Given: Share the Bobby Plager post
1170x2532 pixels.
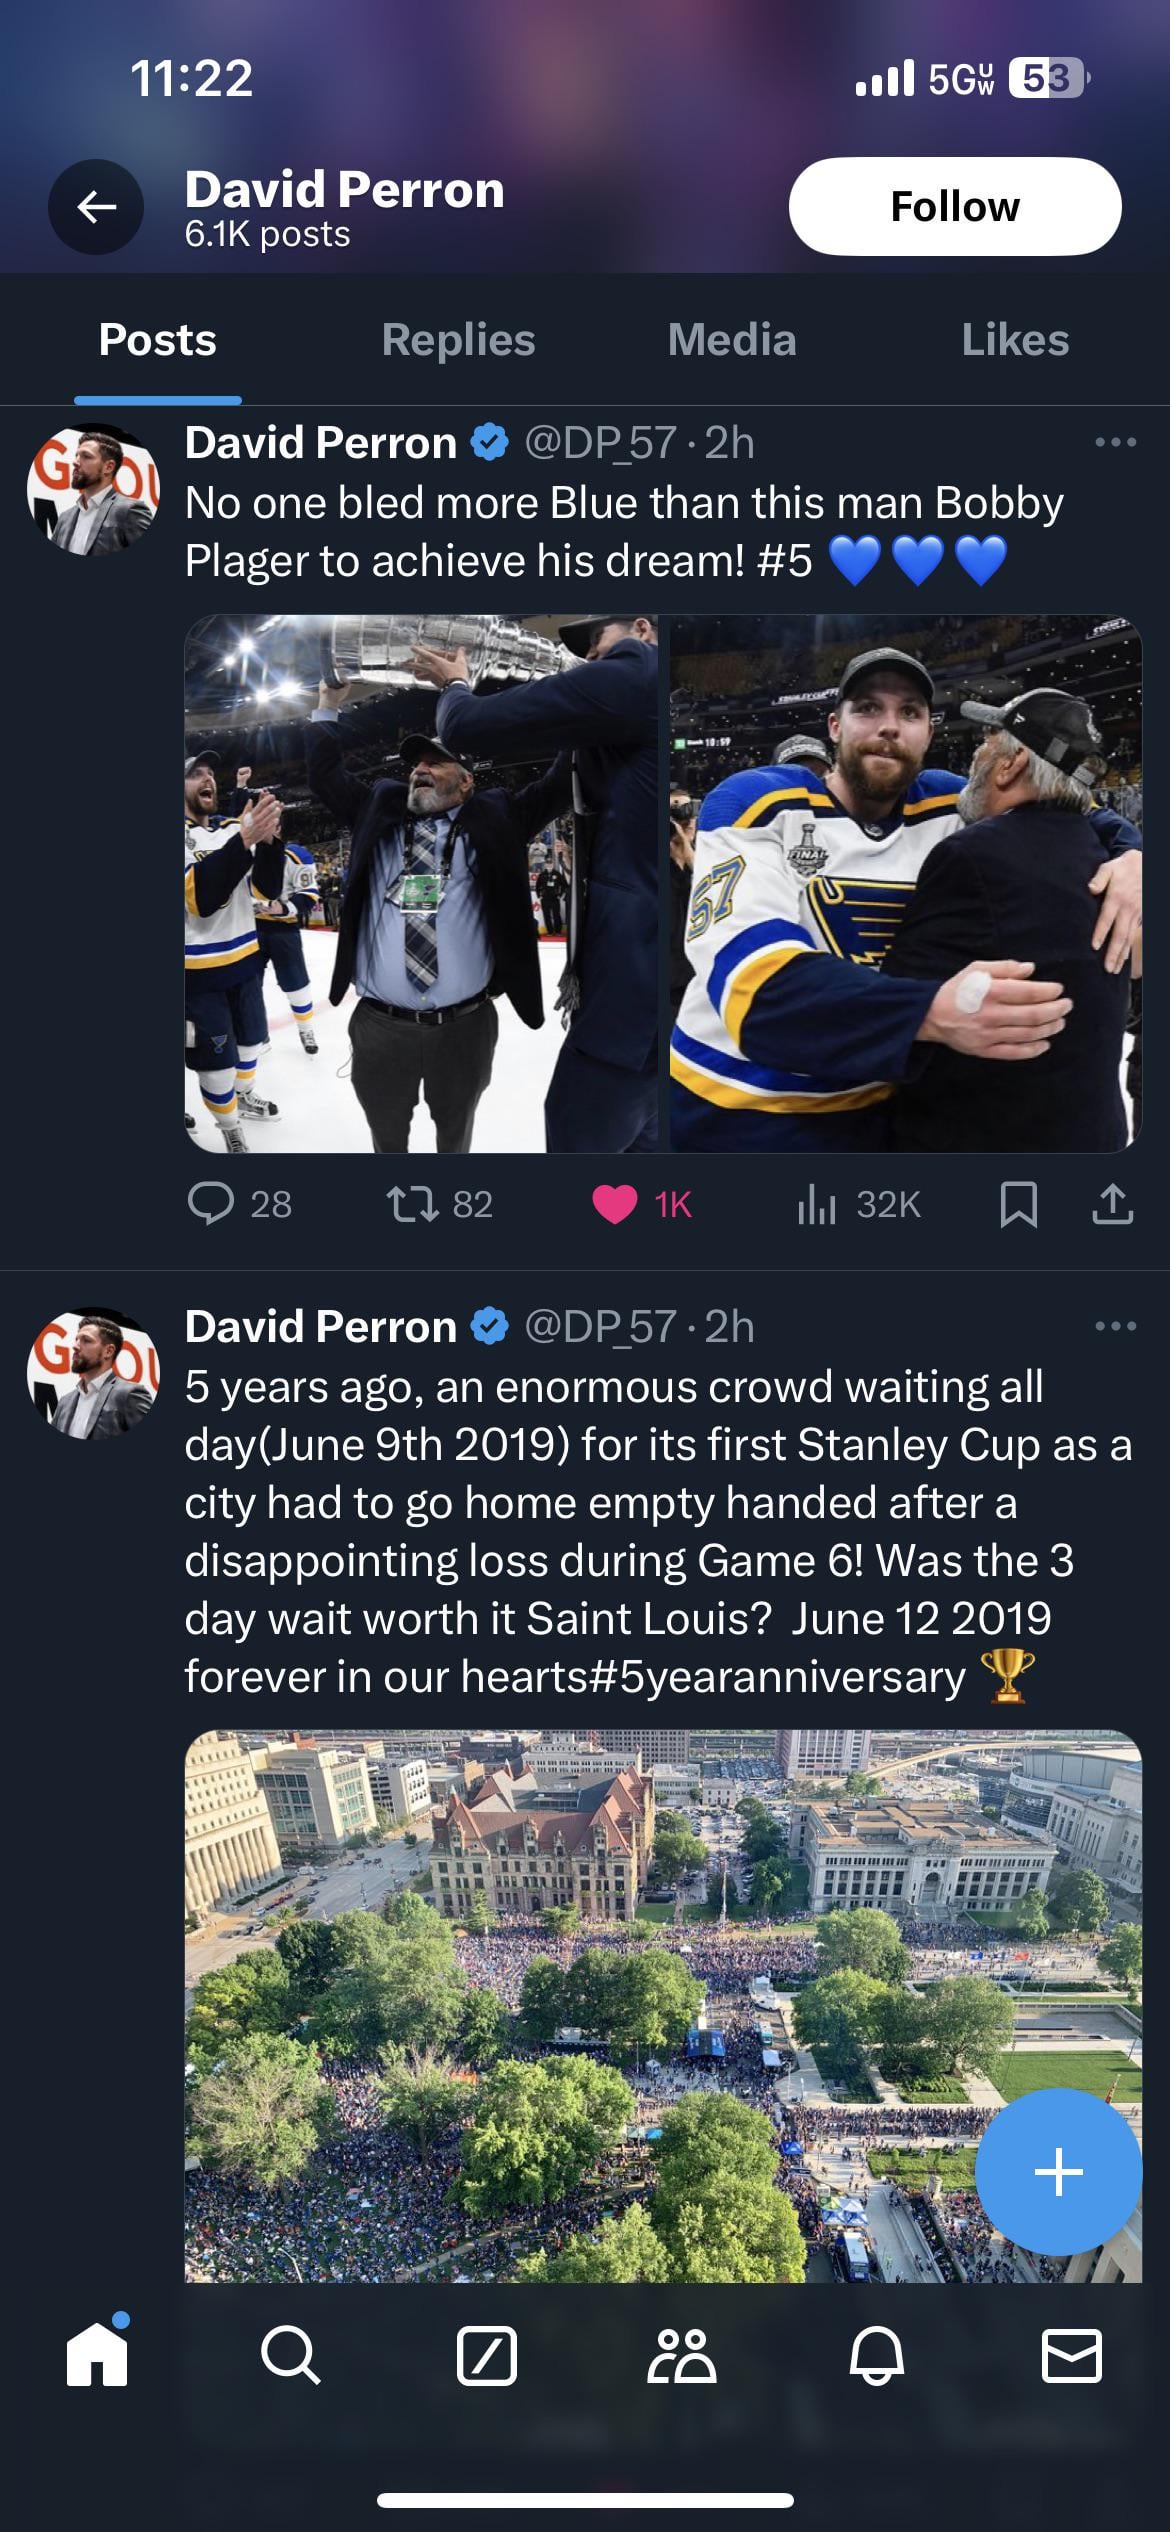Looking at the screenshot, I should (x=1112, y=1204).
